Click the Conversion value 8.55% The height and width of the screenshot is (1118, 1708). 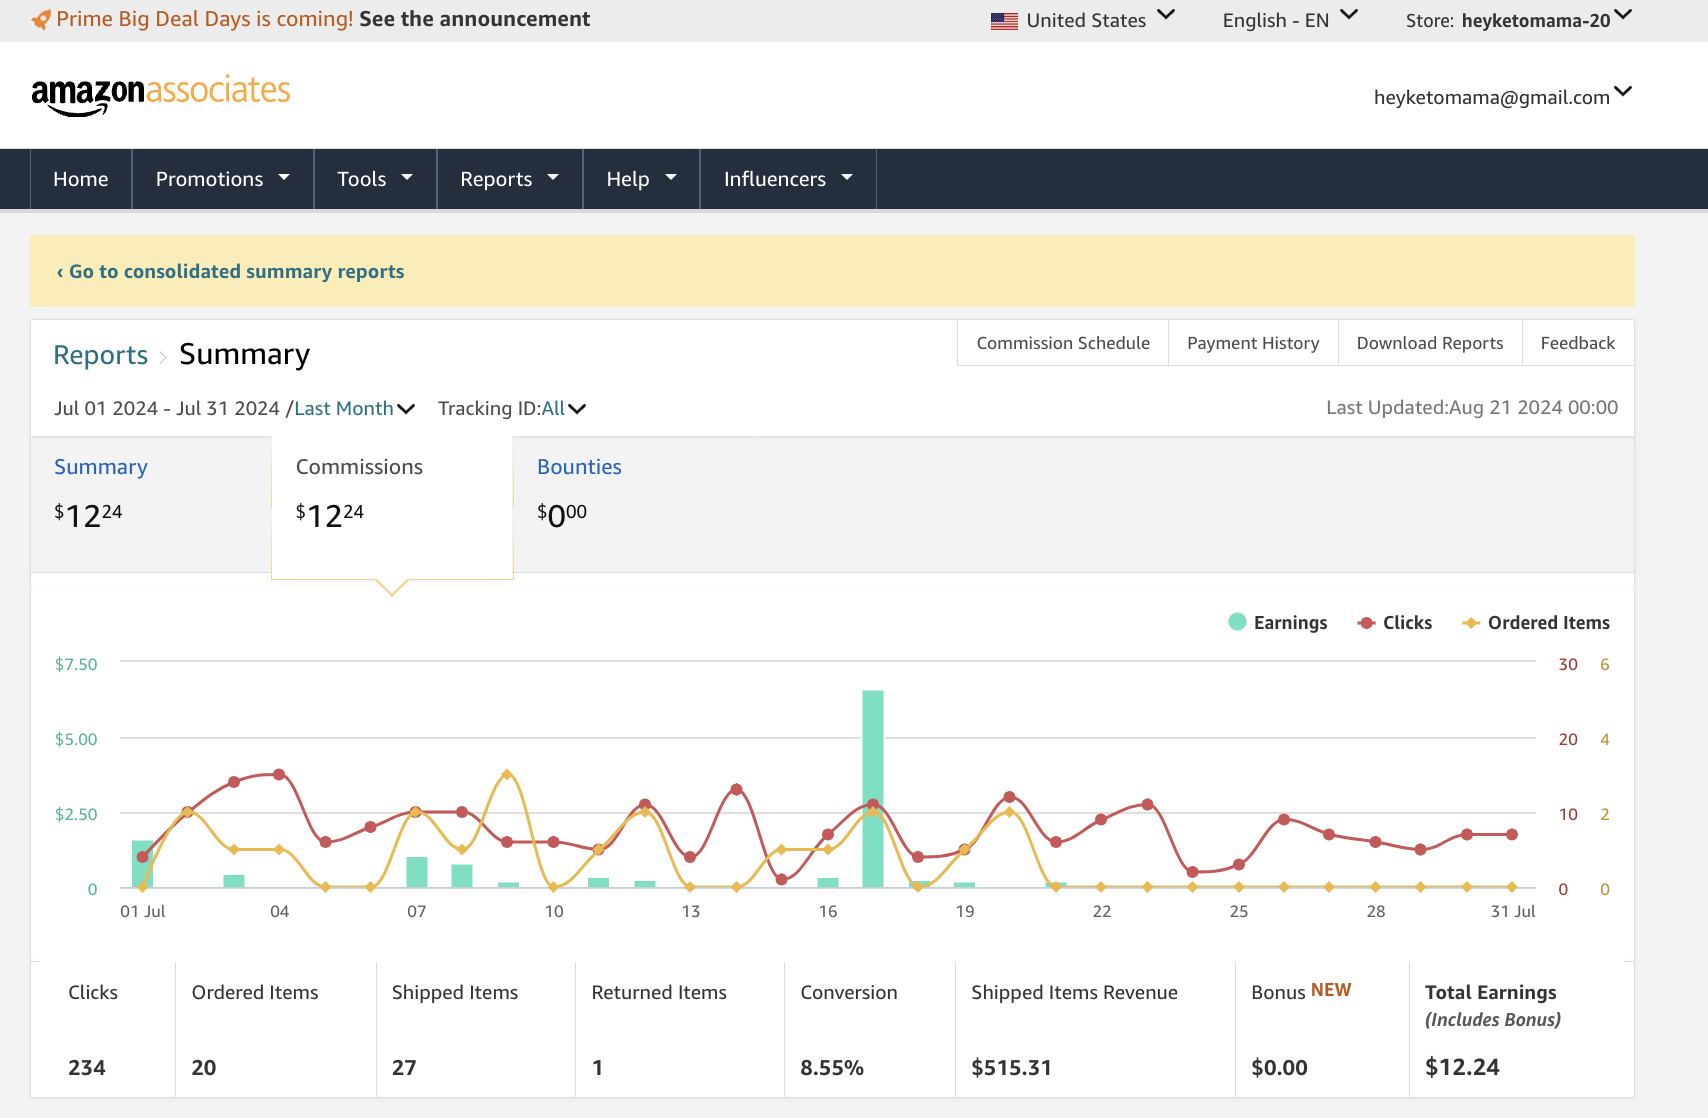(832, 1067)
